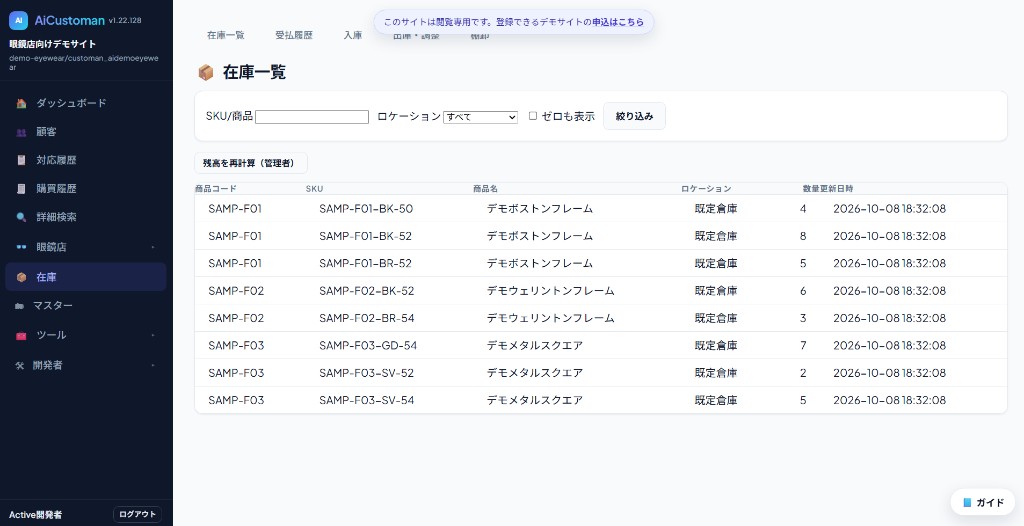Click the timestamp in SAMP-F03-SV-54 row

889,401
